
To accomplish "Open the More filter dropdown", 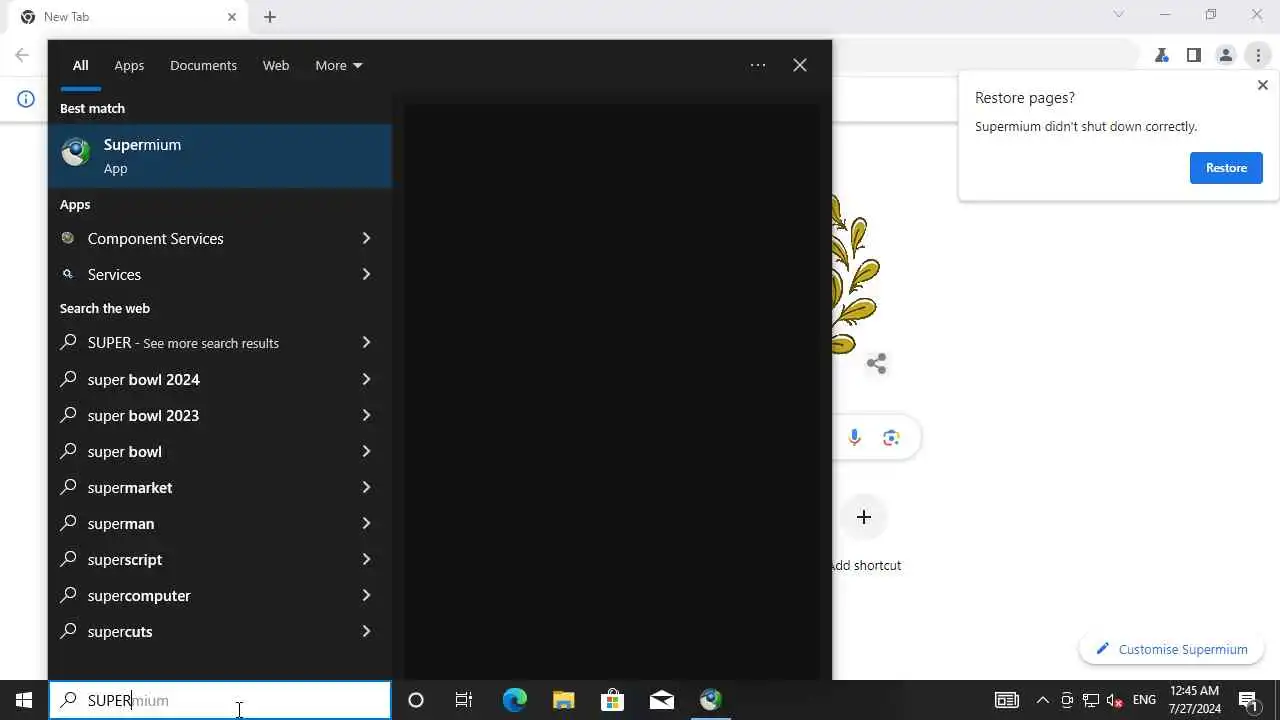I will (x=339, y=65).
